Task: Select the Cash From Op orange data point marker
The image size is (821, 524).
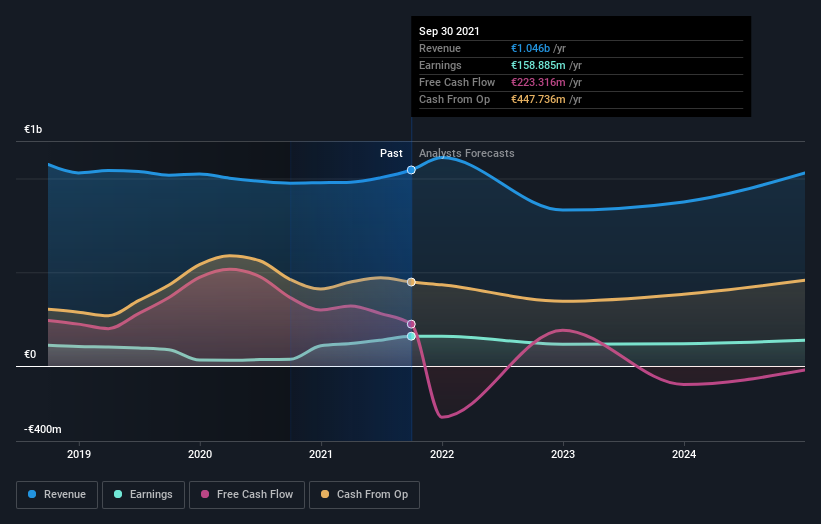Action: [x=411, y=282]
